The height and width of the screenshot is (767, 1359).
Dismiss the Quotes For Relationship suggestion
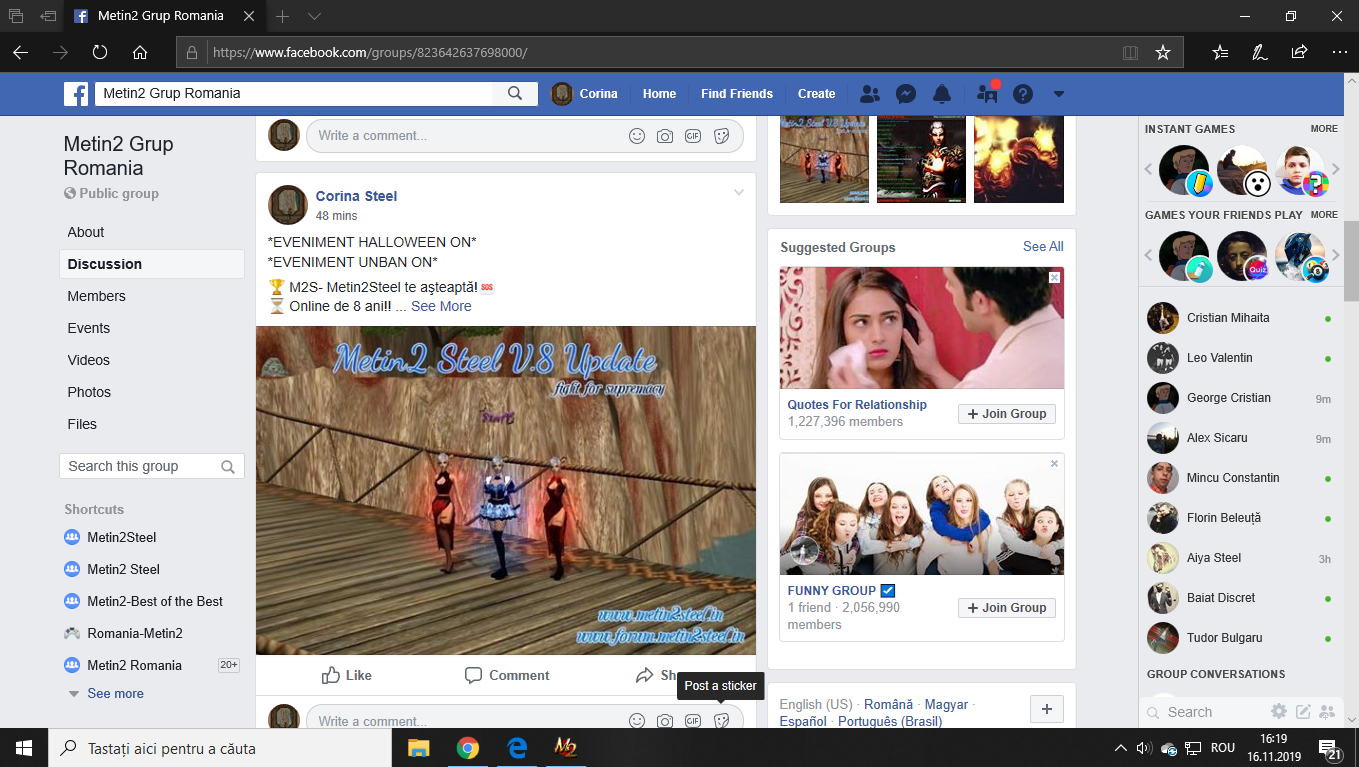tap(1054, 277)
